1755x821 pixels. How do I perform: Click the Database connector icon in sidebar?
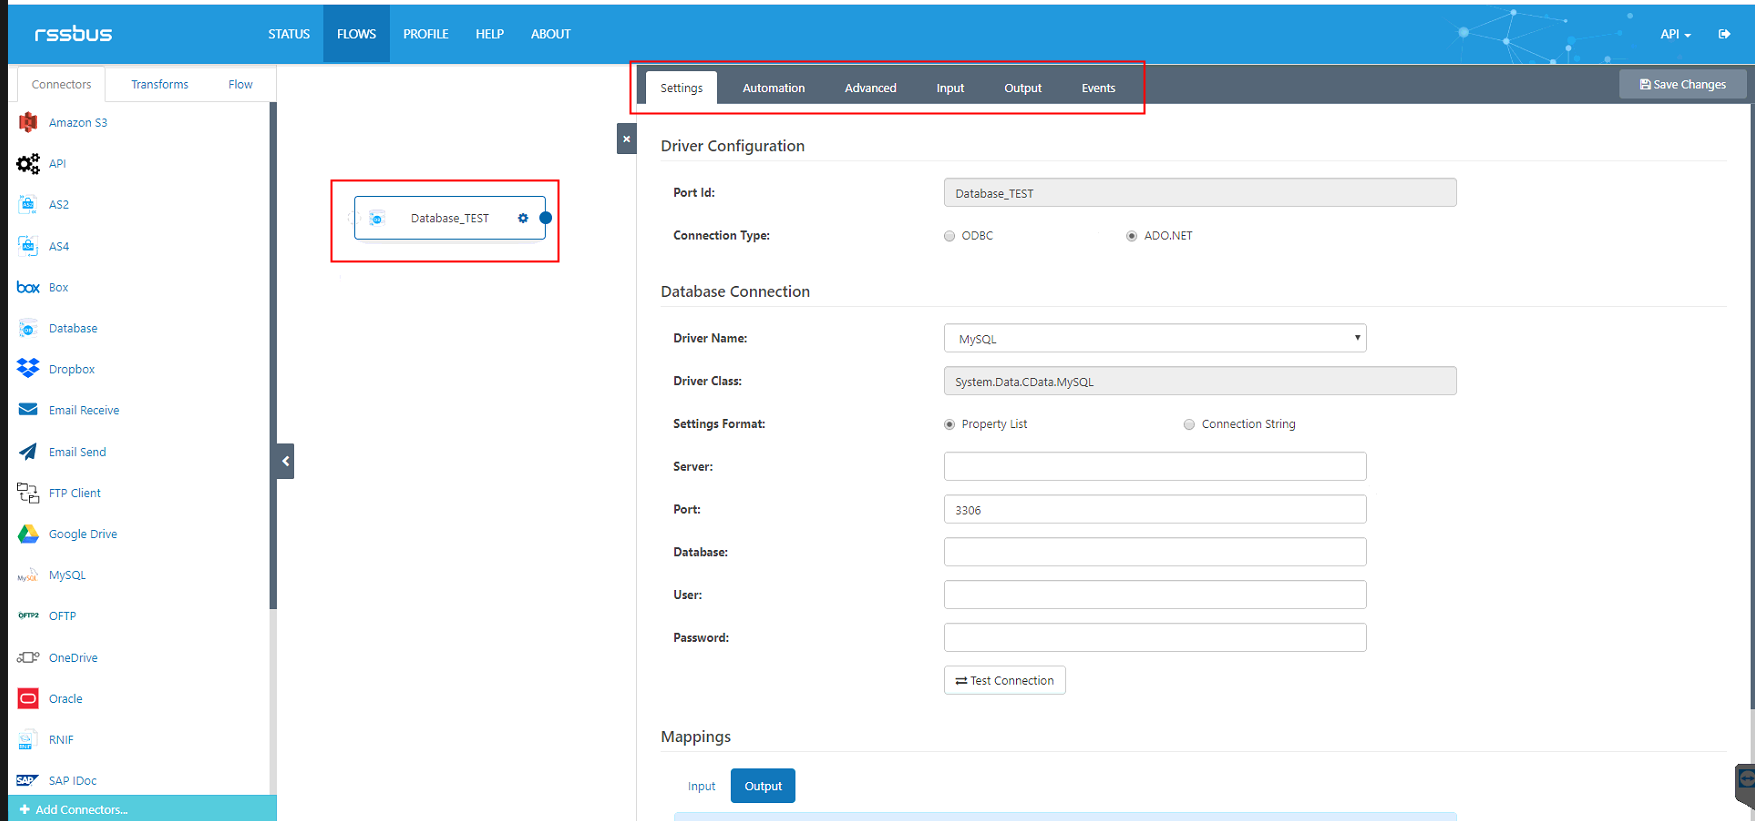28,328
